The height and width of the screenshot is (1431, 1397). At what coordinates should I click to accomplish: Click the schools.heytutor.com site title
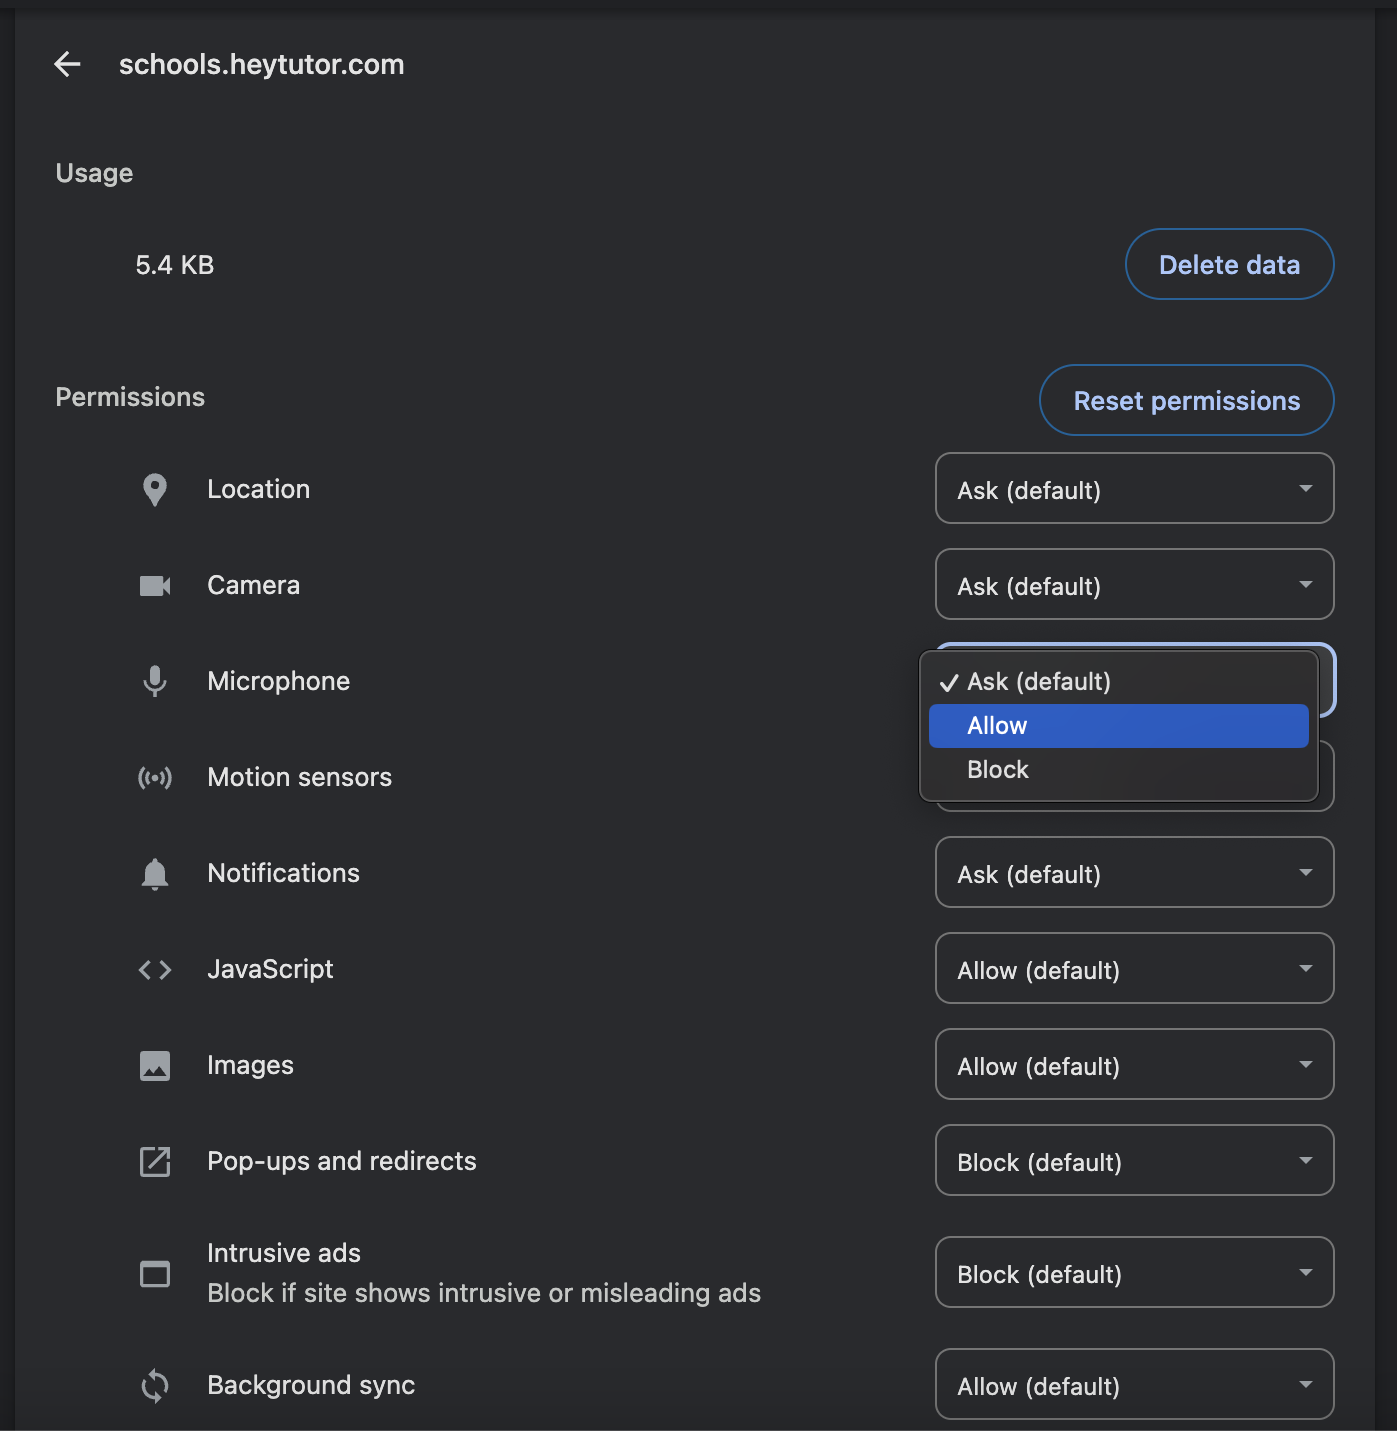262,65
